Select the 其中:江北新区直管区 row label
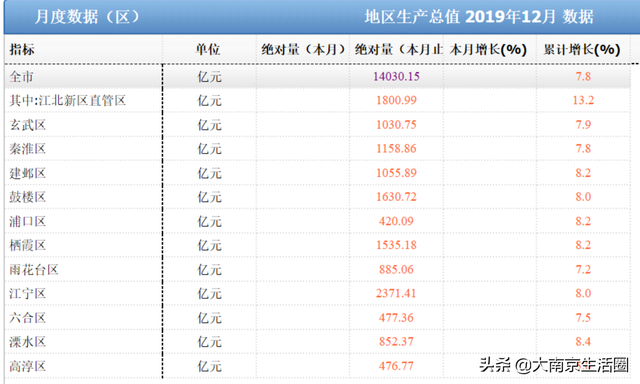The image size is (640, 384). coord(68,100)
